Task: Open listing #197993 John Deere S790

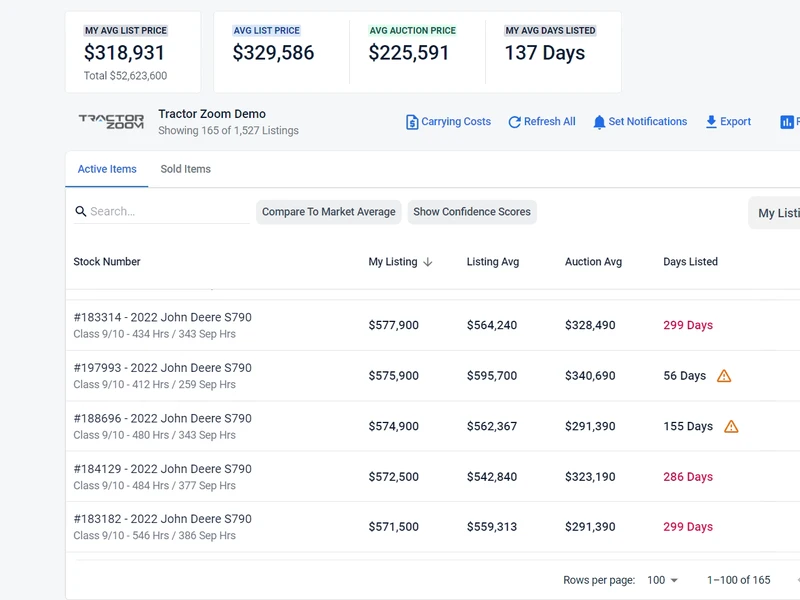Action: click(x=162, y=368)
